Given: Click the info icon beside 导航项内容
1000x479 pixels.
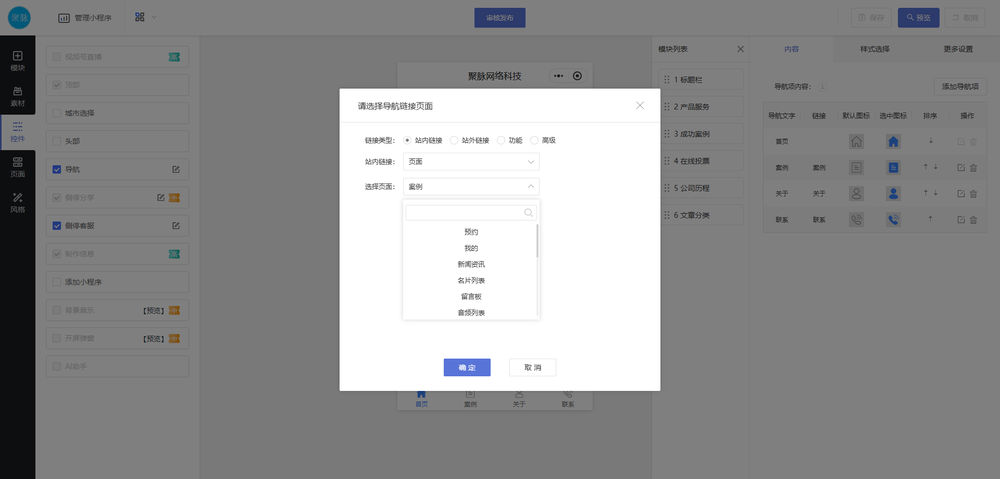Looking at the screenshot, I should click(x=822, y=86).
